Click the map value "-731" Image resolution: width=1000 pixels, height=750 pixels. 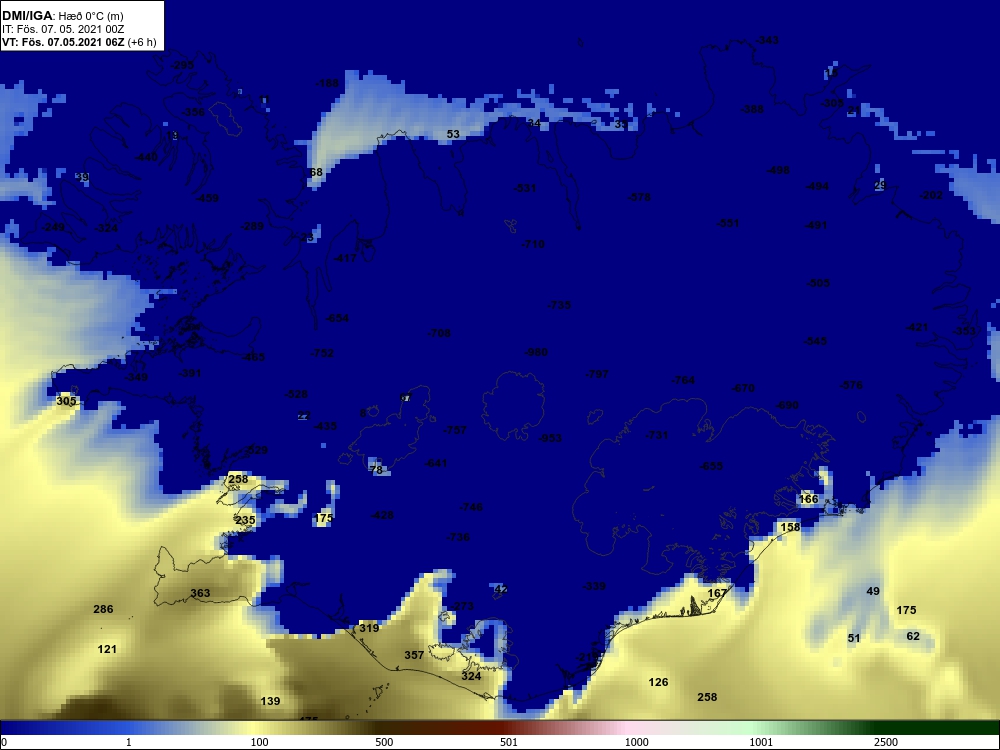[x=656, y=435]
